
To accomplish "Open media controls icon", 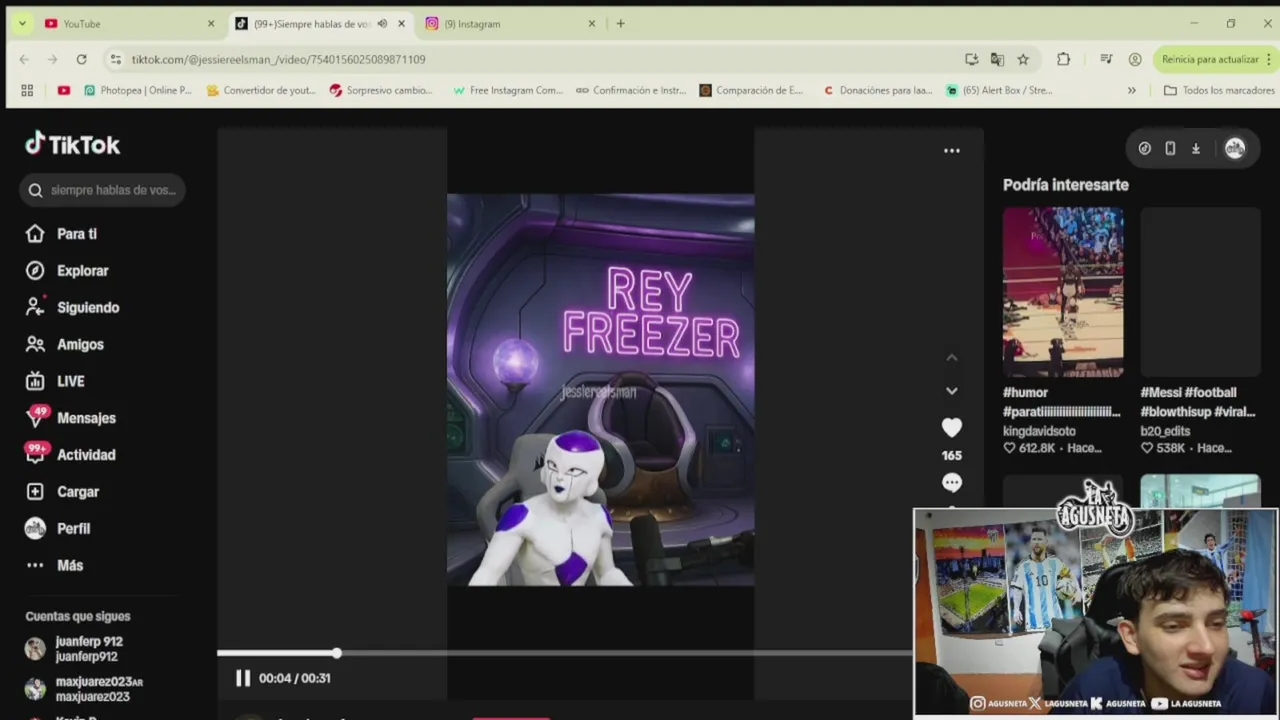I will click(1106, 60).
